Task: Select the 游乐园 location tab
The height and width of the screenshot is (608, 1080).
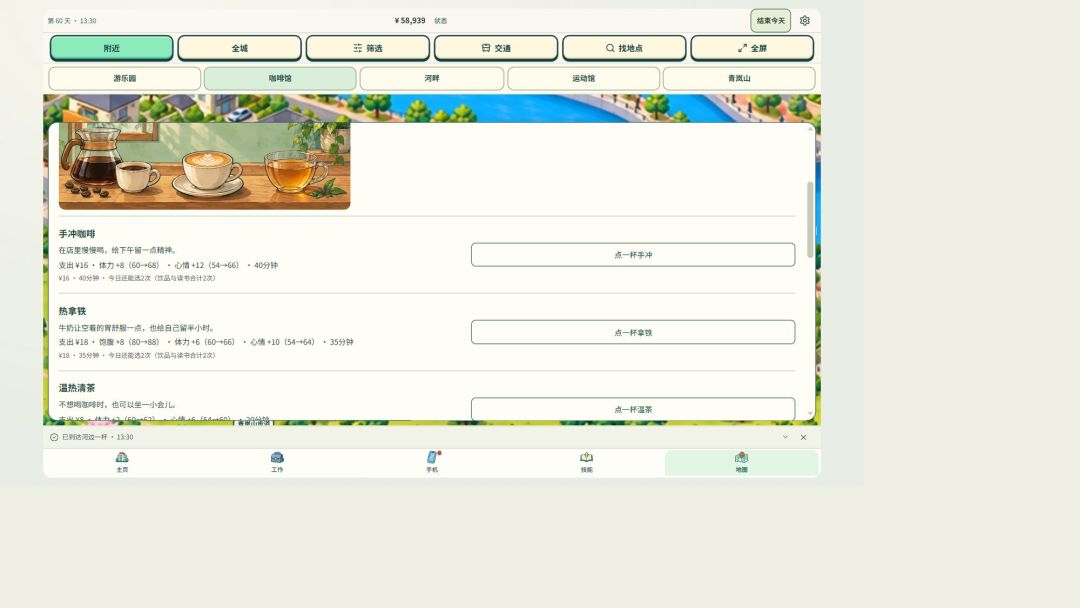Action: [x=125, y=78]
